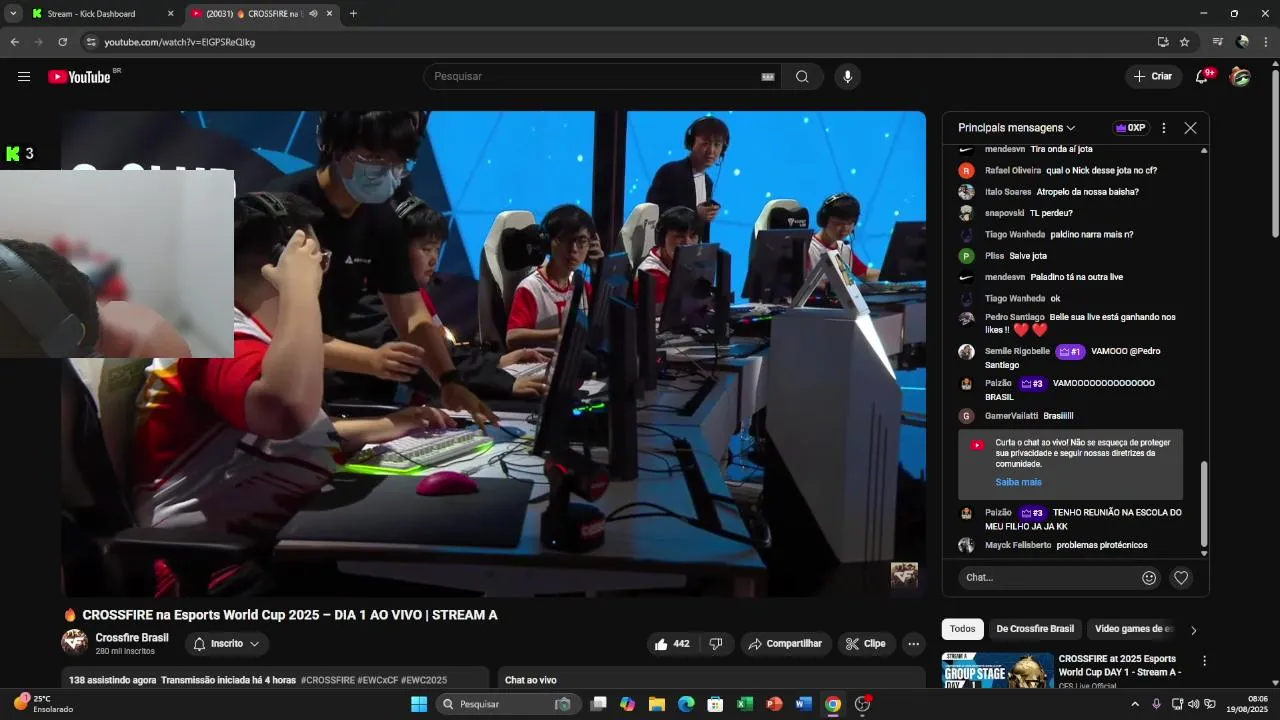Close the live chat panel
The height and width of the screenshot is (720, 1280).
(1190, 128)
